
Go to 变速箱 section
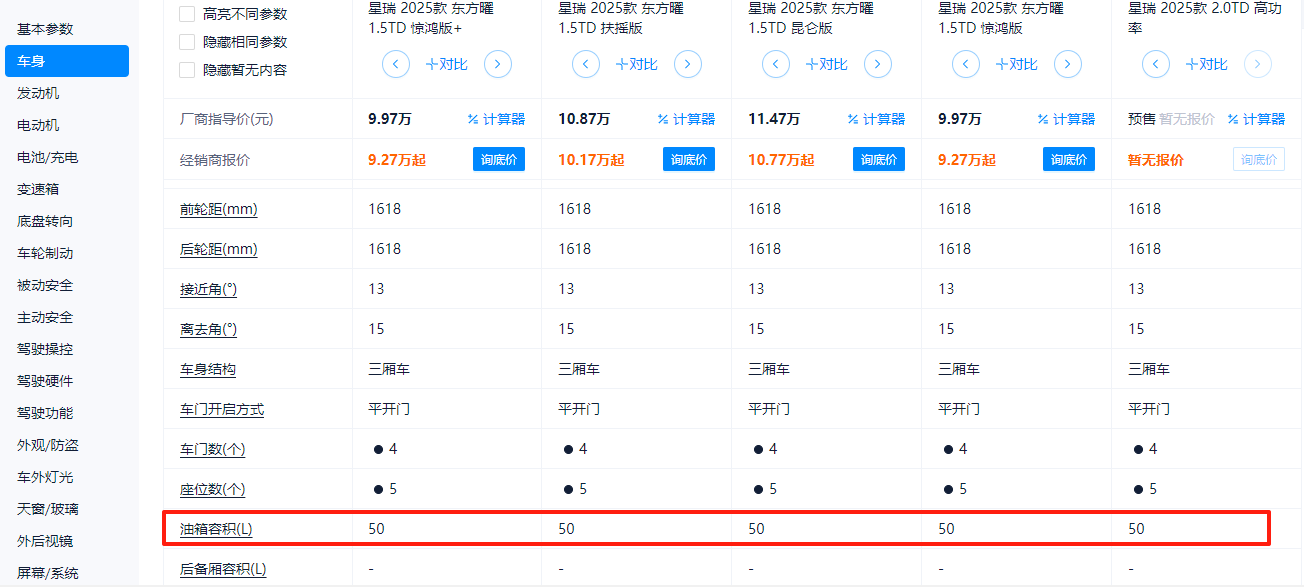38,189
